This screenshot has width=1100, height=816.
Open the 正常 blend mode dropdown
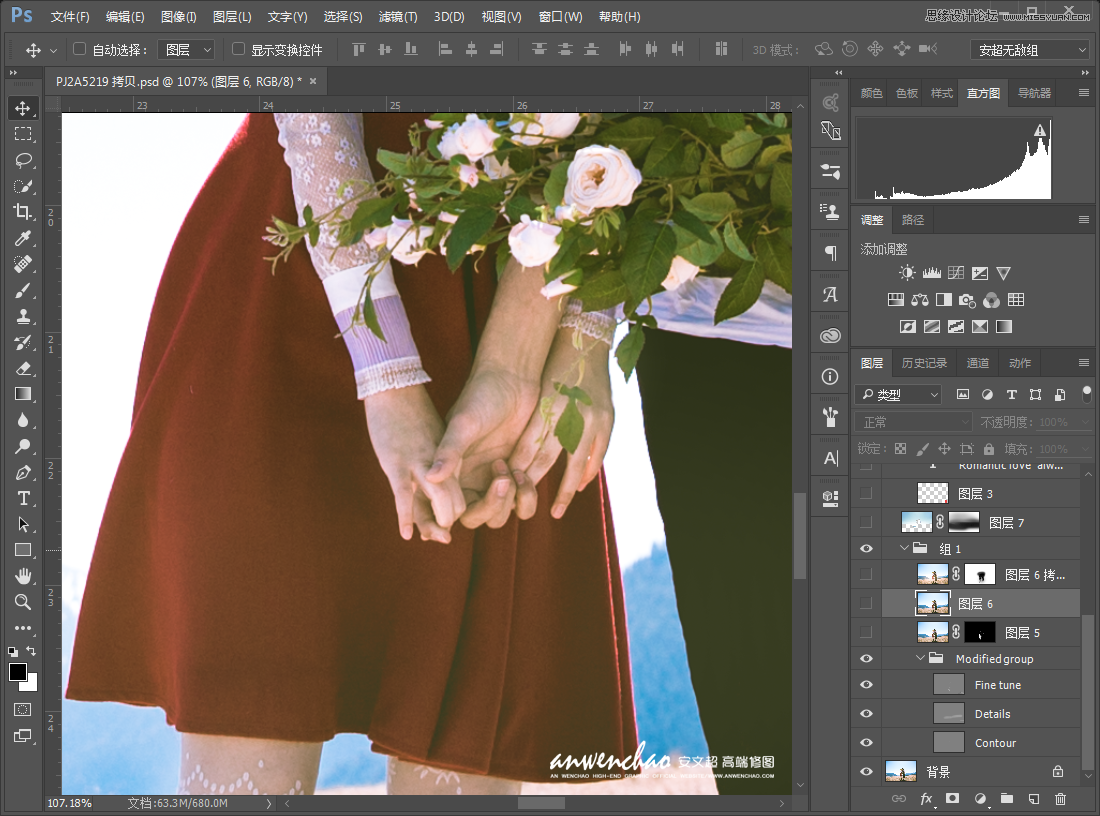click(x=913, y=422)
